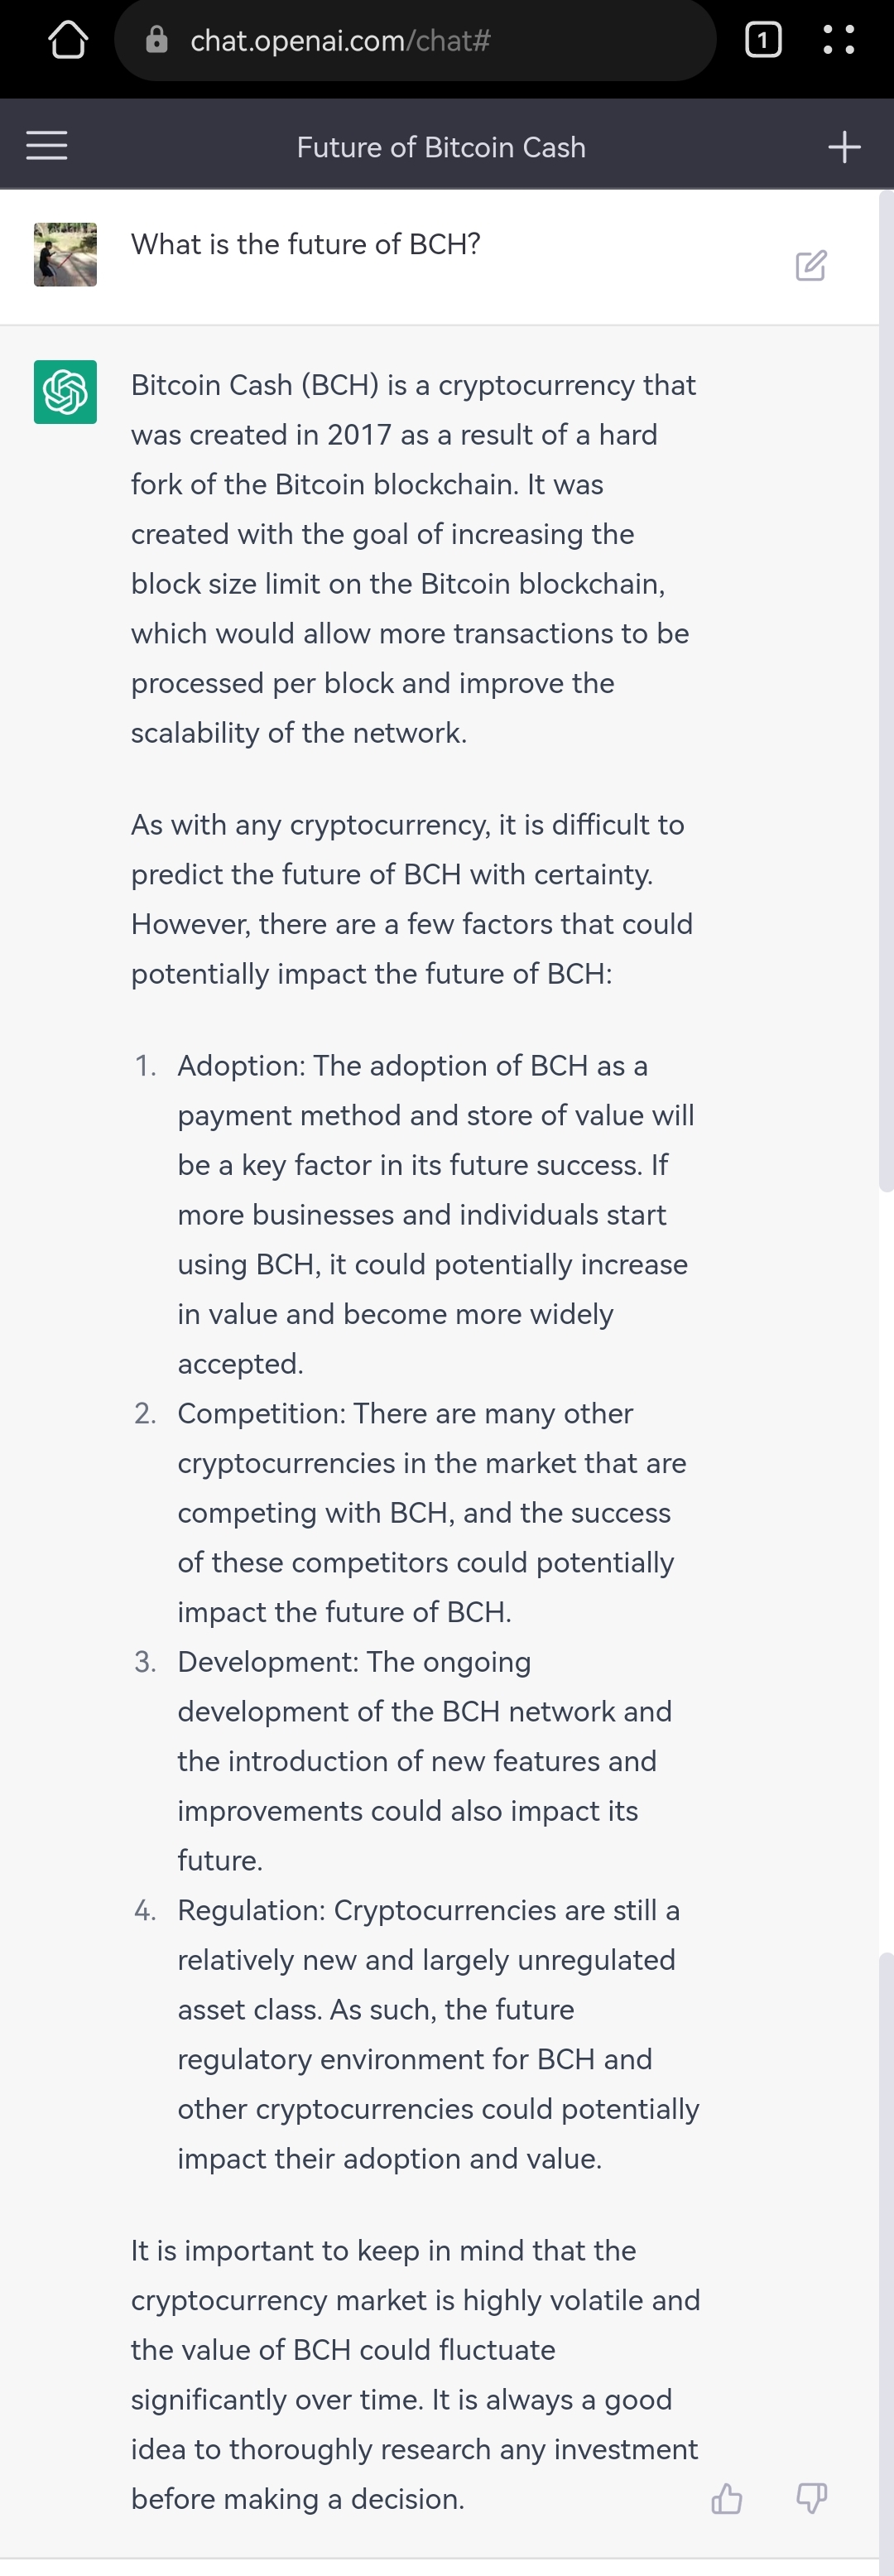Click the 'Future of Bitcoin Cash' title
The width and height of the screenshot is (894, 2576).
pyautogui.click(x=441, y=147)
